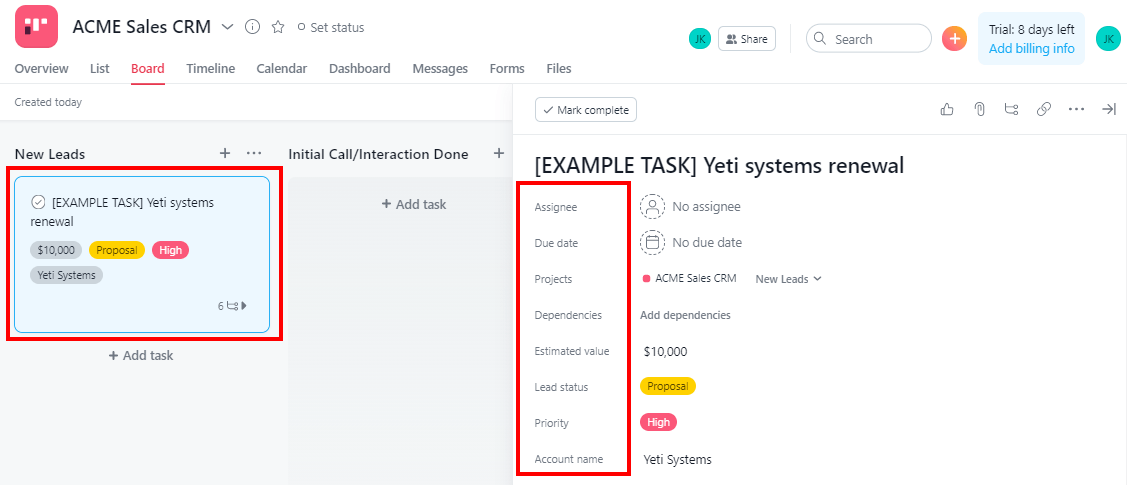Copy task link with the link icon
Screen dimensions: 1127x485
click(1044, 109)
